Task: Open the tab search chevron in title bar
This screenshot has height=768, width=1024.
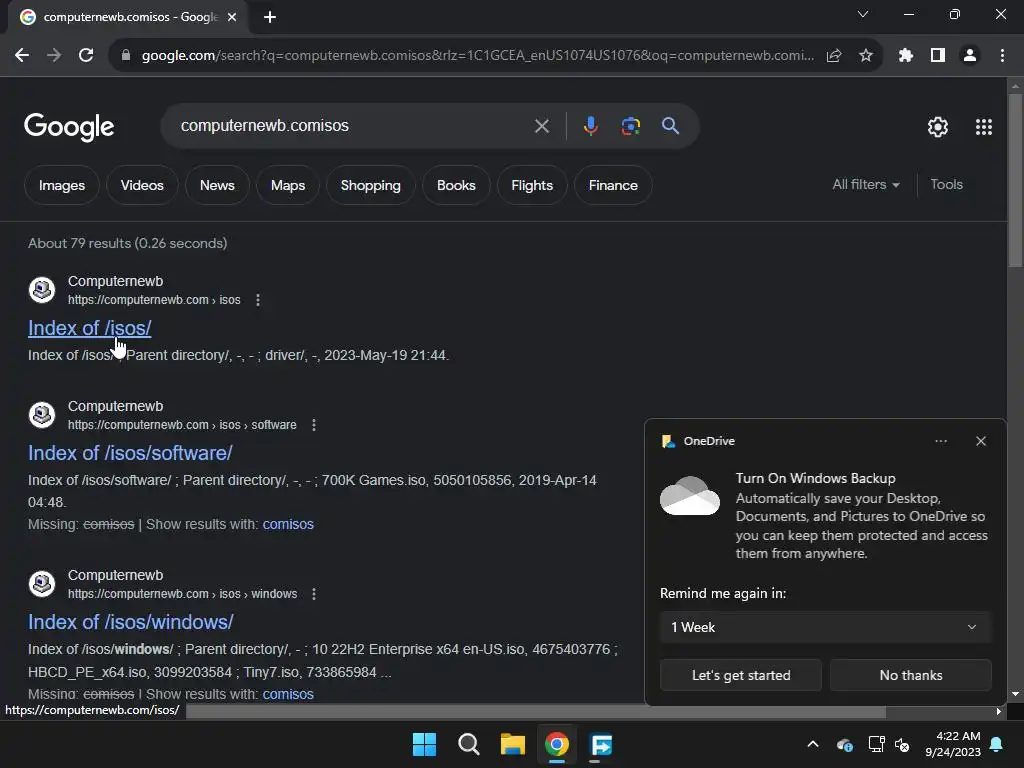Action: 863,14
